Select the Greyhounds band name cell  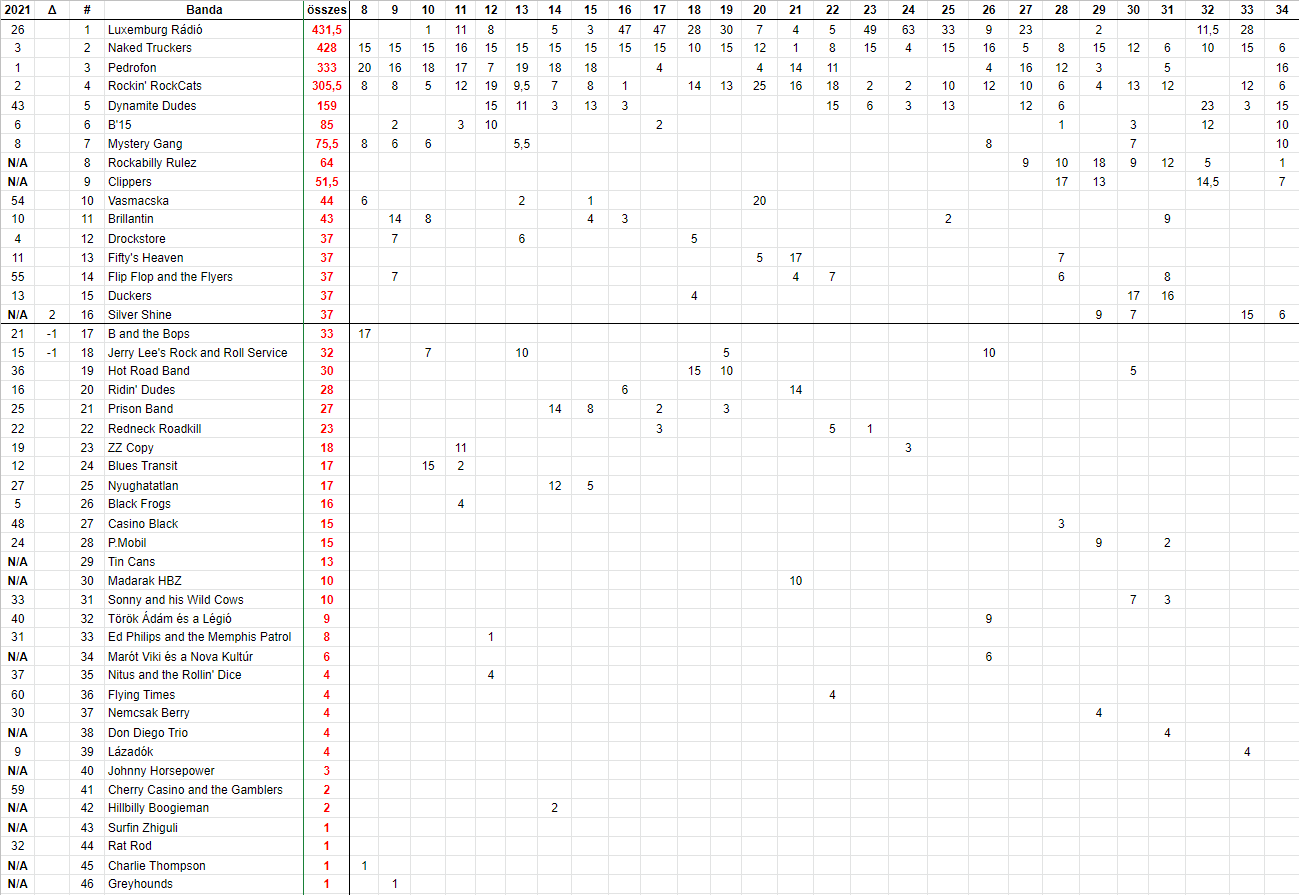pos(140,884)
